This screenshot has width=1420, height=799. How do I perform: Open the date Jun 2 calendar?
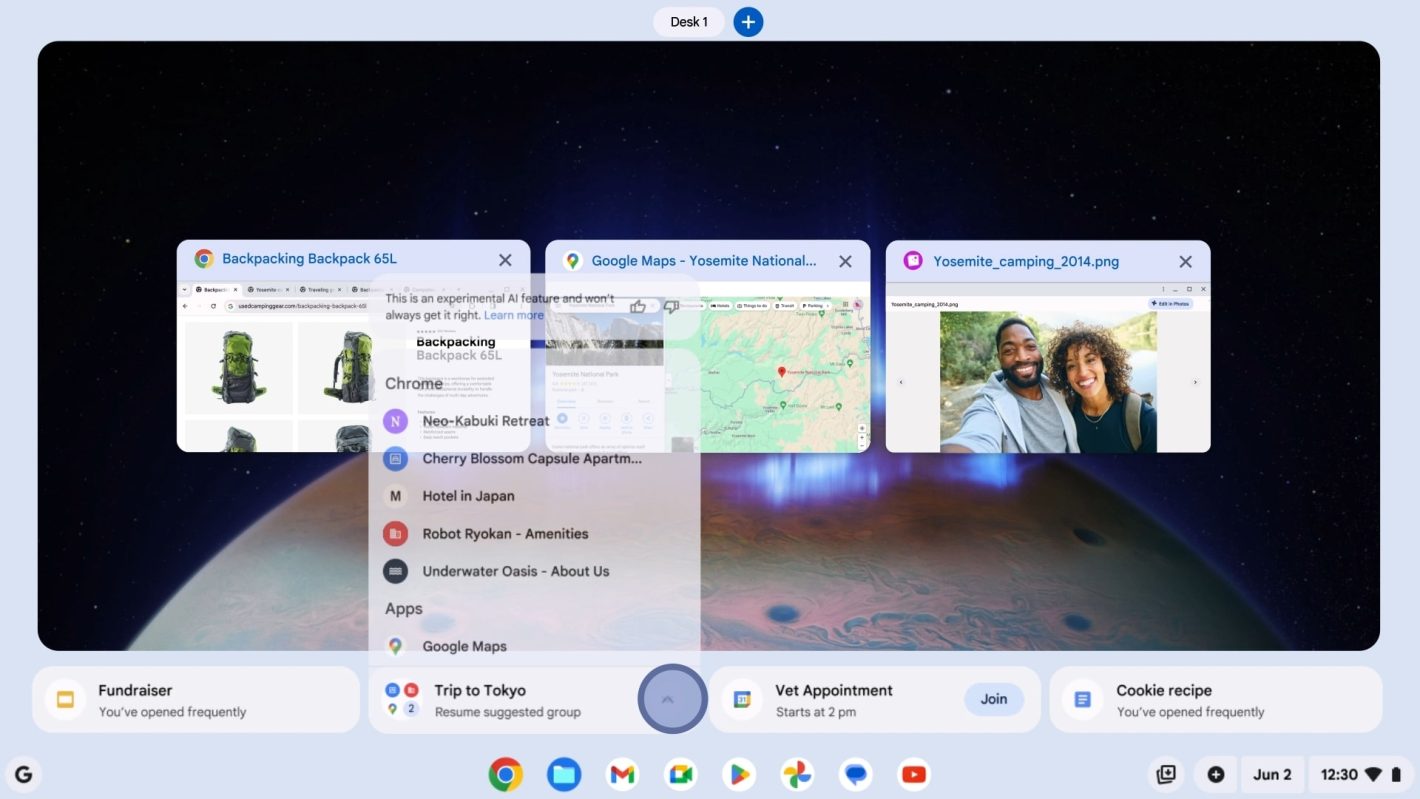(x=1272, y=774)
